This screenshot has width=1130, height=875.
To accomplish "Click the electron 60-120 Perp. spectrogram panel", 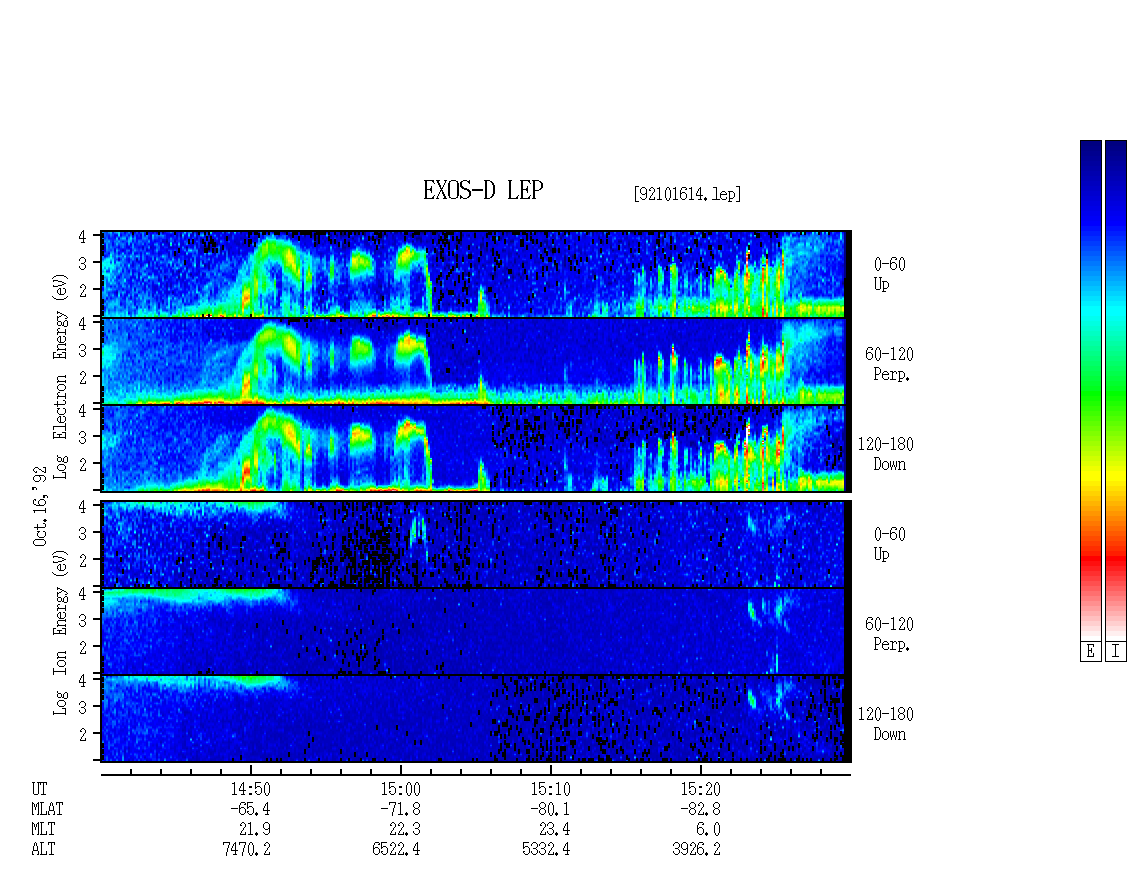I will click(x=474, y=361).
